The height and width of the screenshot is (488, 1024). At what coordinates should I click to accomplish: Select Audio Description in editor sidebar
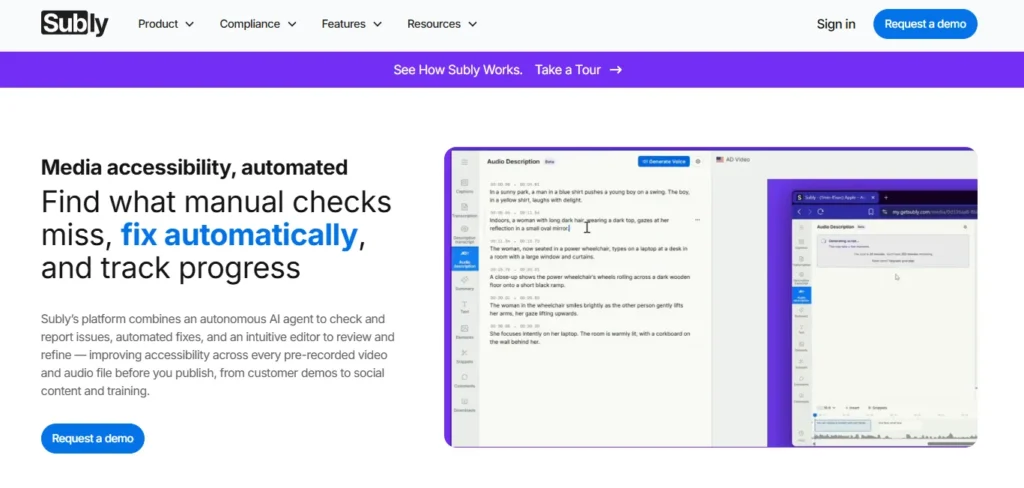(464, 259)
